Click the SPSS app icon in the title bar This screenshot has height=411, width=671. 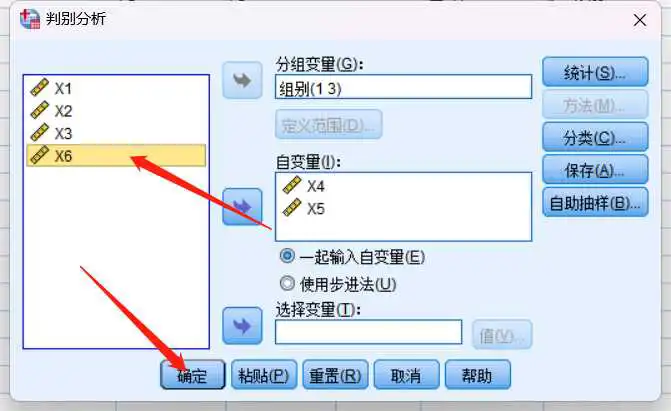[30, 19]
